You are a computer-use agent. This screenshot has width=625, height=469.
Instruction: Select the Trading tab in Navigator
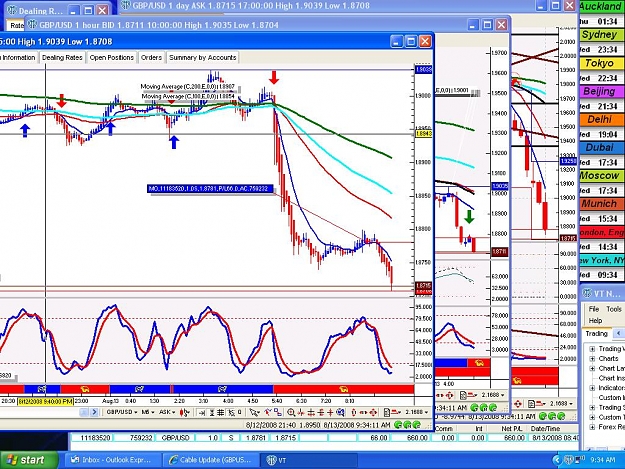click(x=596, y=334)
